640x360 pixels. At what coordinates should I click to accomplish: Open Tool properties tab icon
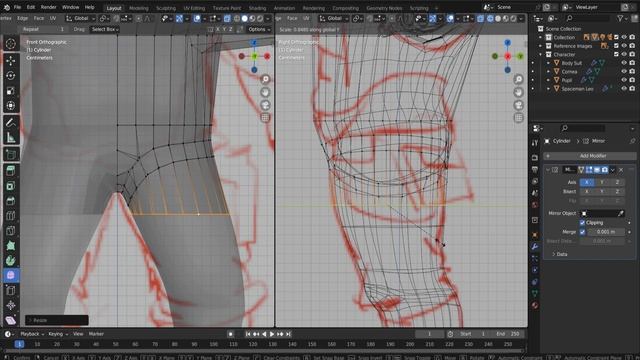(535, 143)
